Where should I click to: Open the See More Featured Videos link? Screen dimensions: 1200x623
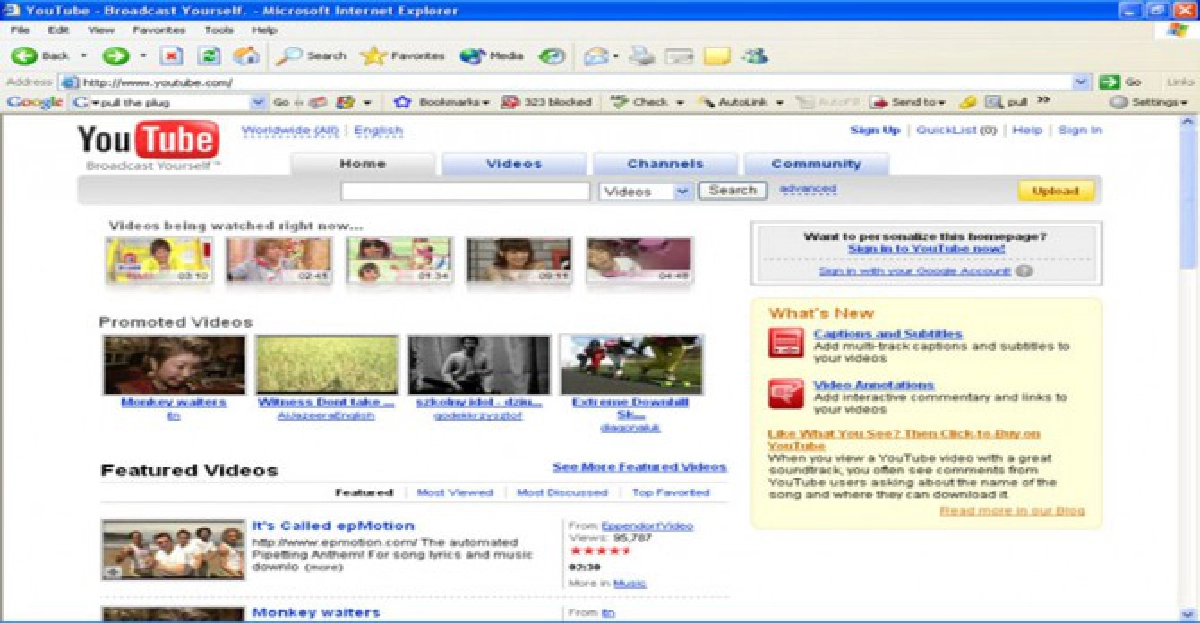(x=640, y=467)
